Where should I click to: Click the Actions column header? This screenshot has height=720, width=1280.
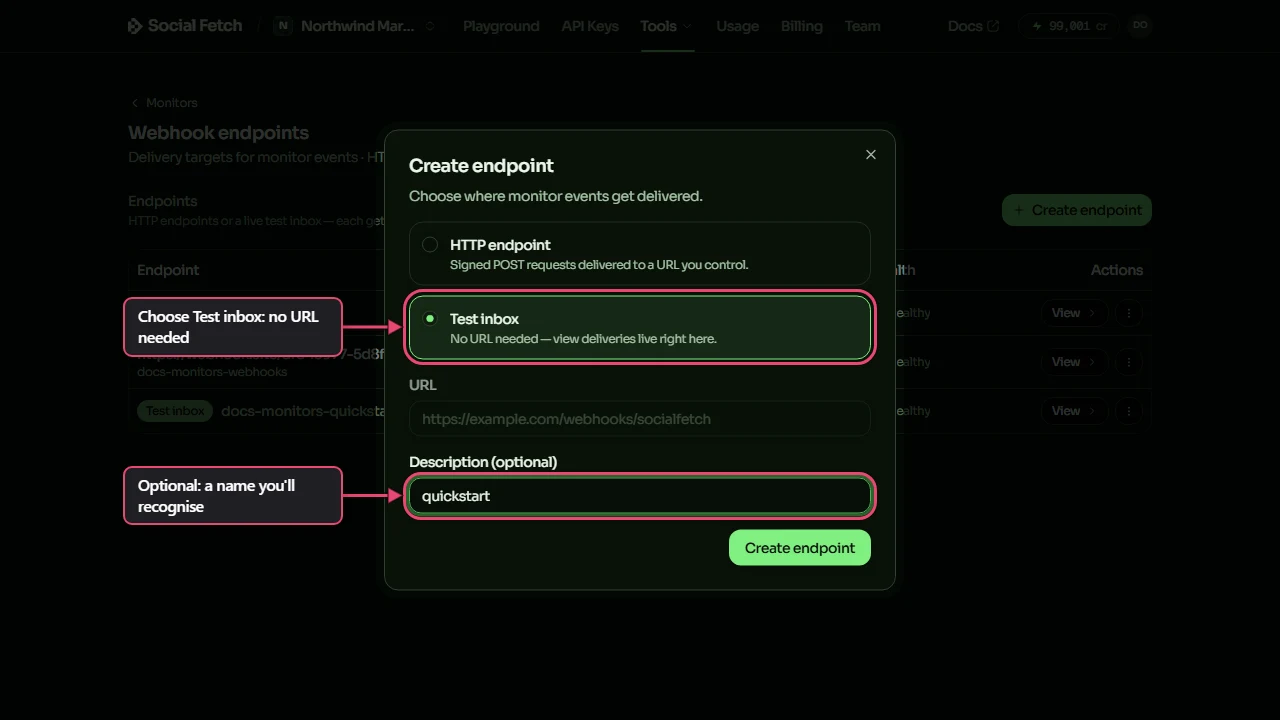[x=1116, y=270]
